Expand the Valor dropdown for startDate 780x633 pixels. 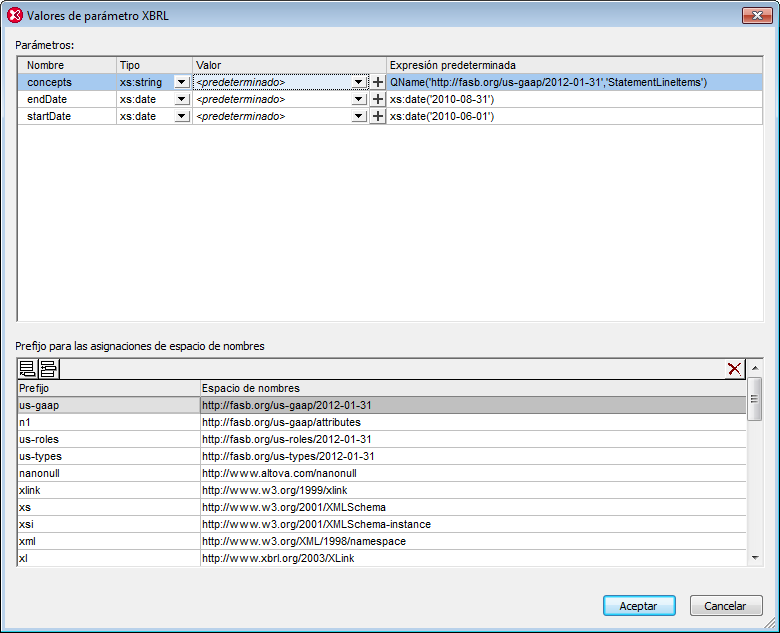coord(358,116)
